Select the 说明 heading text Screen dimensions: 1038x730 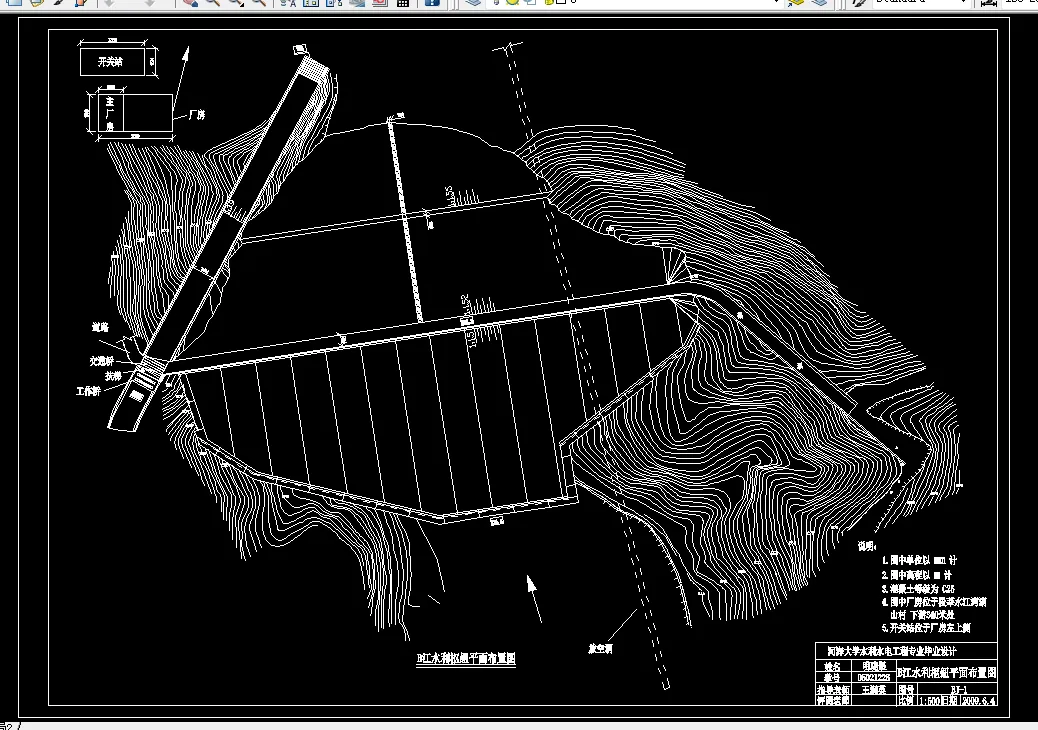click(x=867, y=546)
